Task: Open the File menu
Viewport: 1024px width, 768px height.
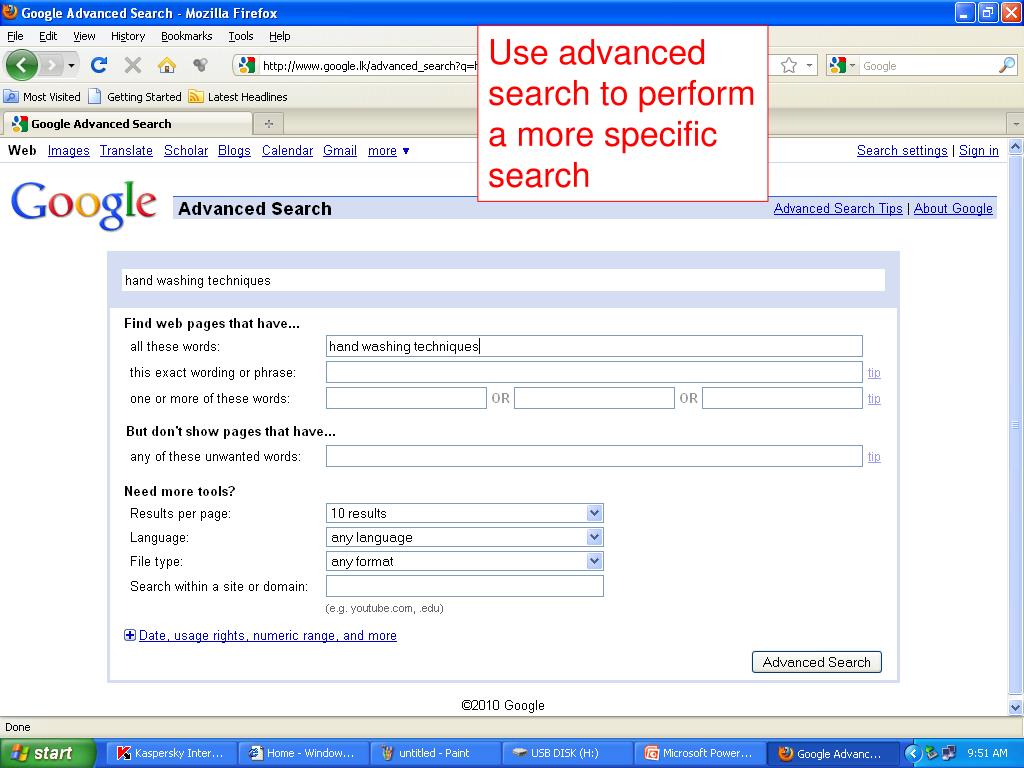Action: (15, 36)
